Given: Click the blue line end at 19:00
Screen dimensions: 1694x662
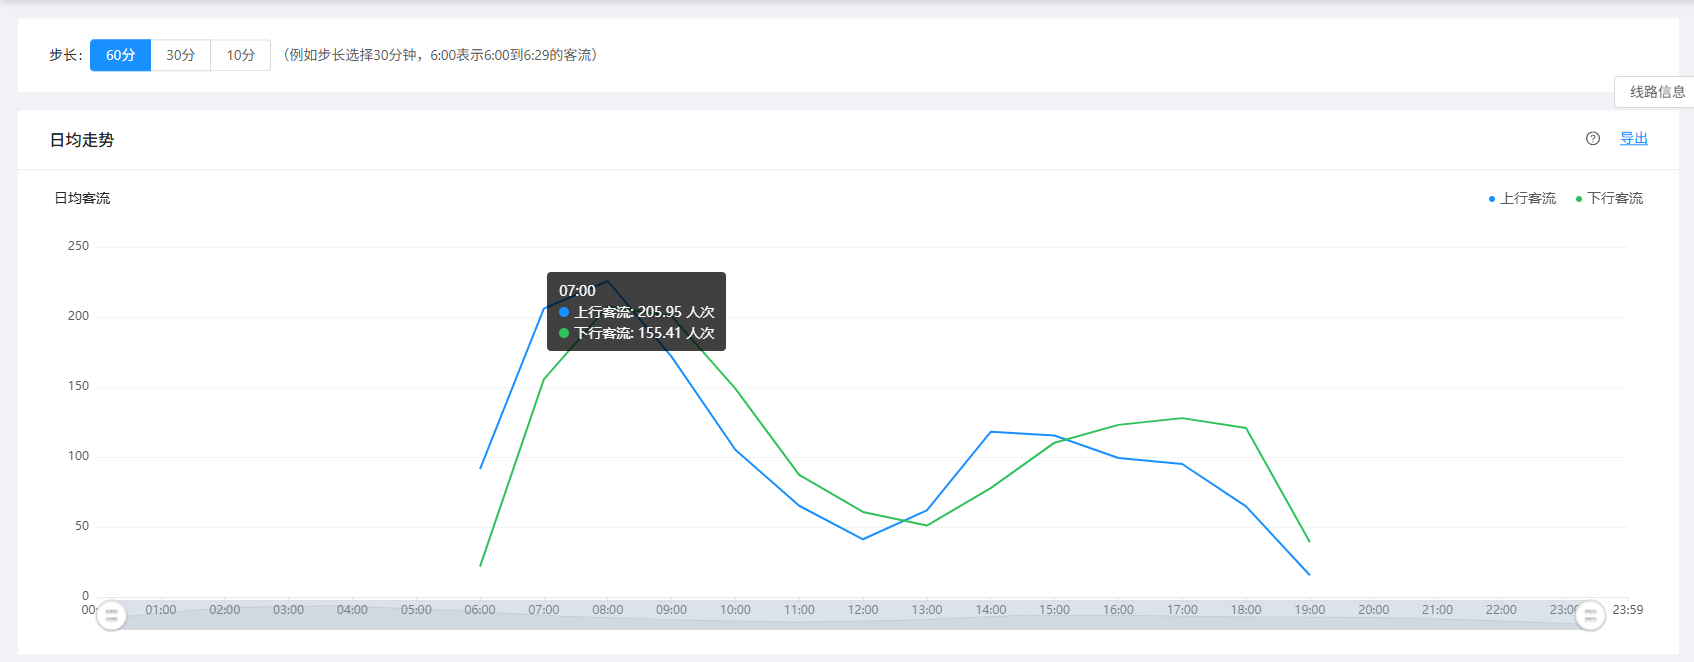Looking at the screenshot, I should pyautogui.click(x=1309, y=574).
